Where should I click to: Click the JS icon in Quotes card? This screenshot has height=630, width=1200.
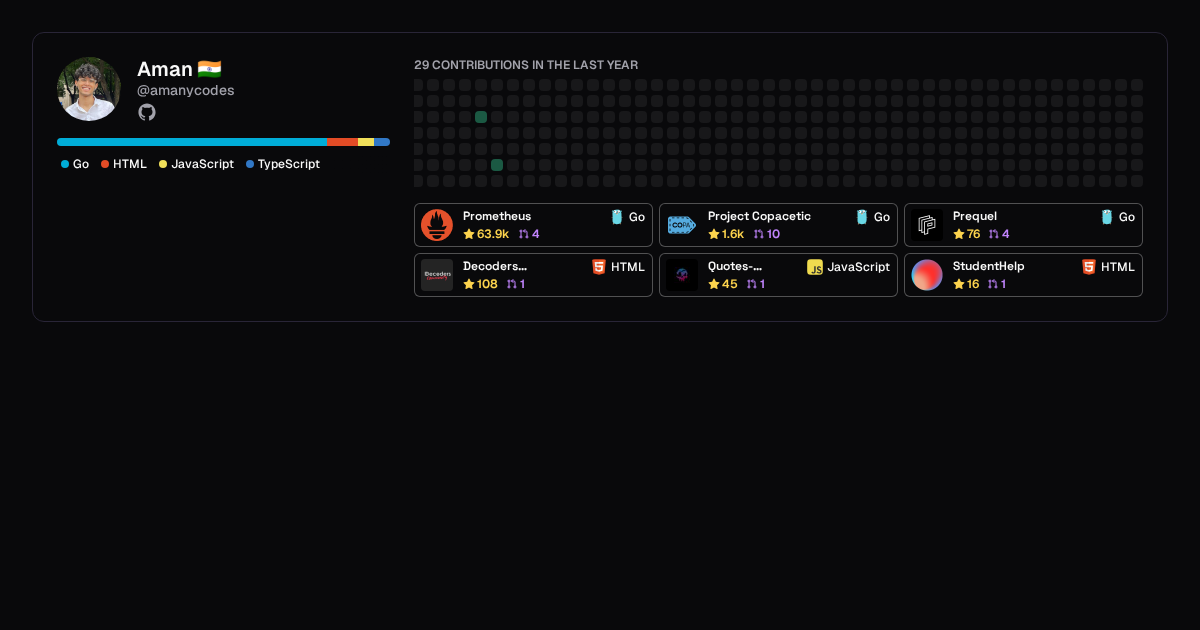[x=815, y=267]
